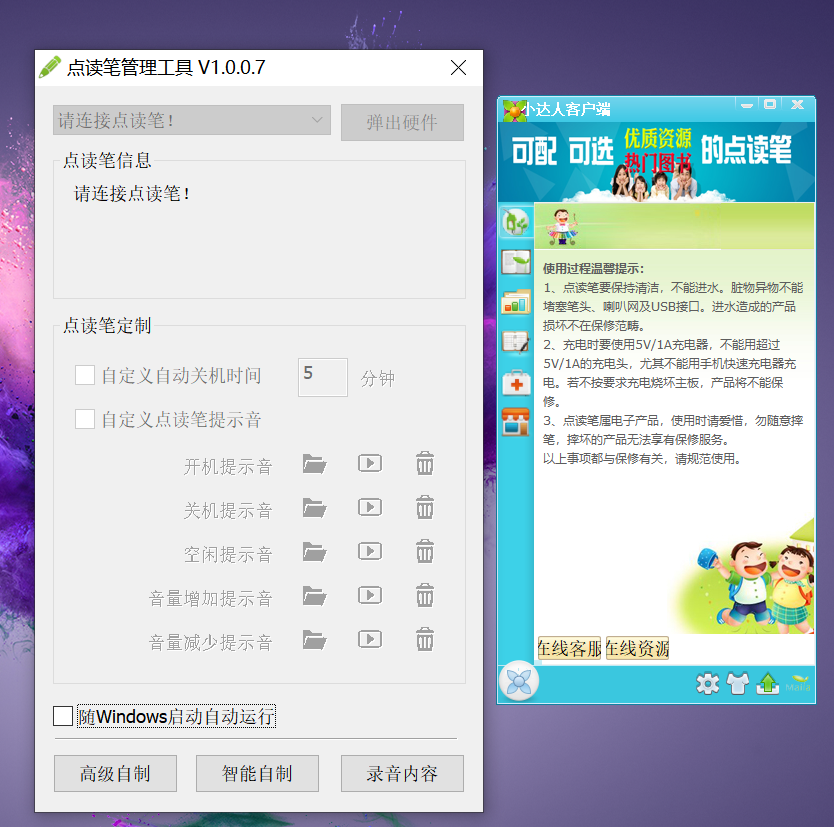Open the notebook and pen sidebar icon
This screenshot has height=827, width=834.
516,341
